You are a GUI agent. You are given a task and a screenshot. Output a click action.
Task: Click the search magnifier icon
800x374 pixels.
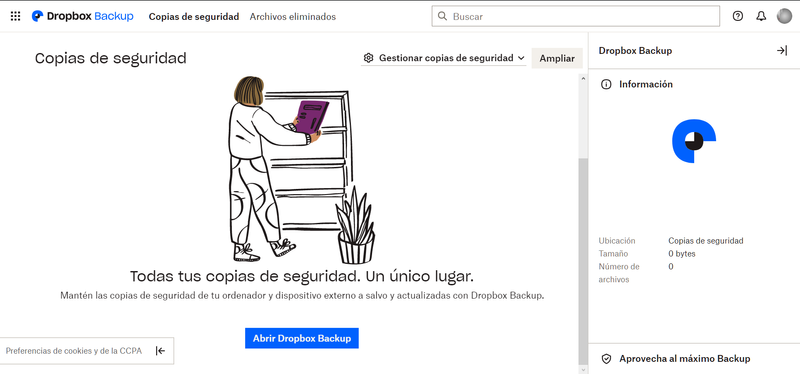click(442, 16)
